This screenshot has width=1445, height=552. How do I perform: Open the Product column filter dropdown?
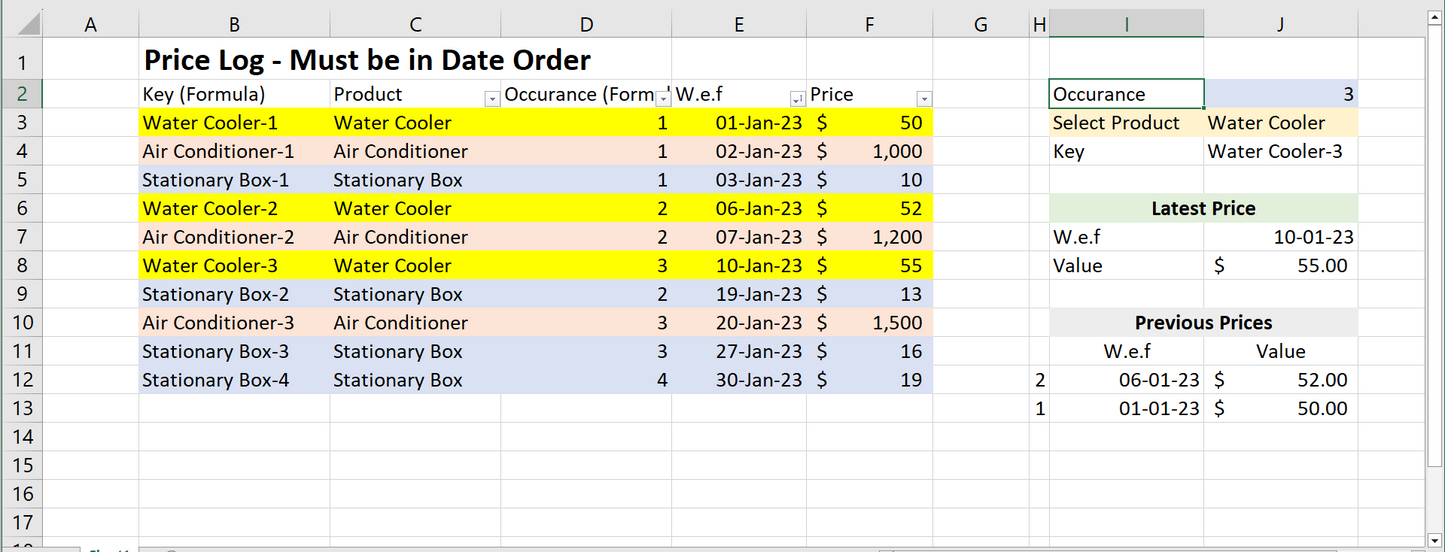[x=491, y=98]
